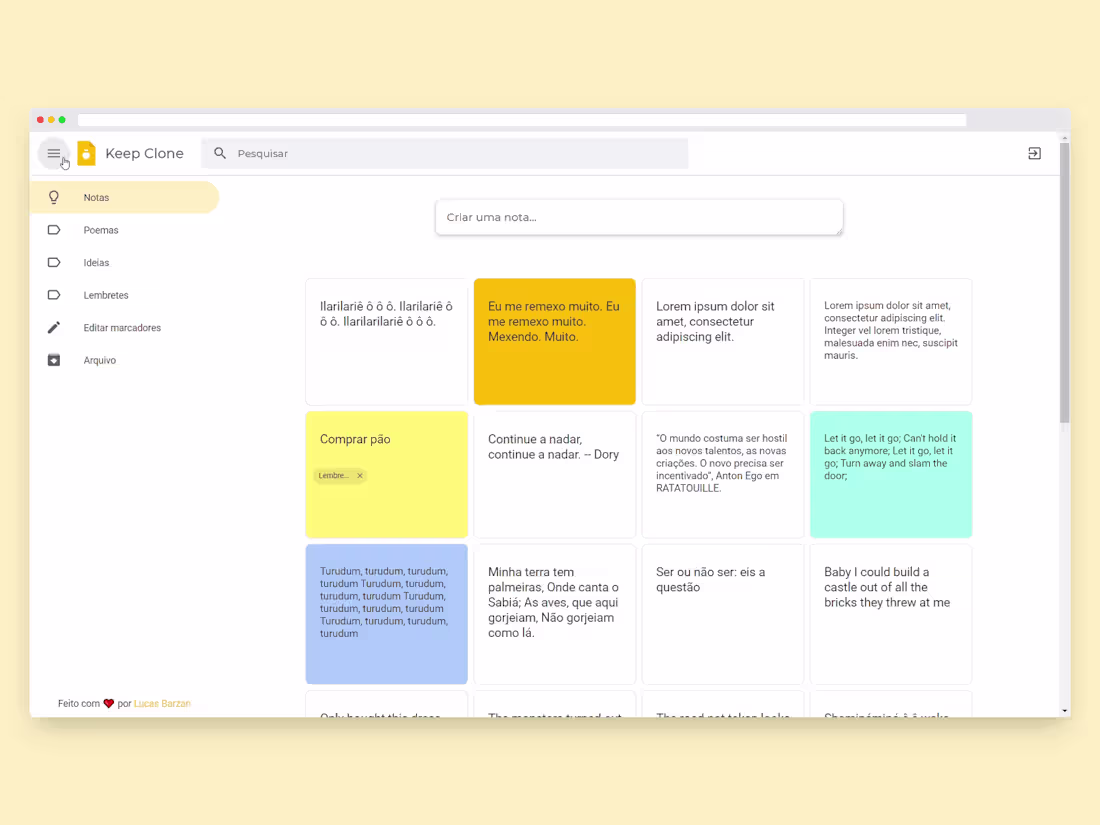Select the Notas lightbulb icon
The height and width of the screenshot is (825, 1100).
pyautogui.click(x=53, y=197)
